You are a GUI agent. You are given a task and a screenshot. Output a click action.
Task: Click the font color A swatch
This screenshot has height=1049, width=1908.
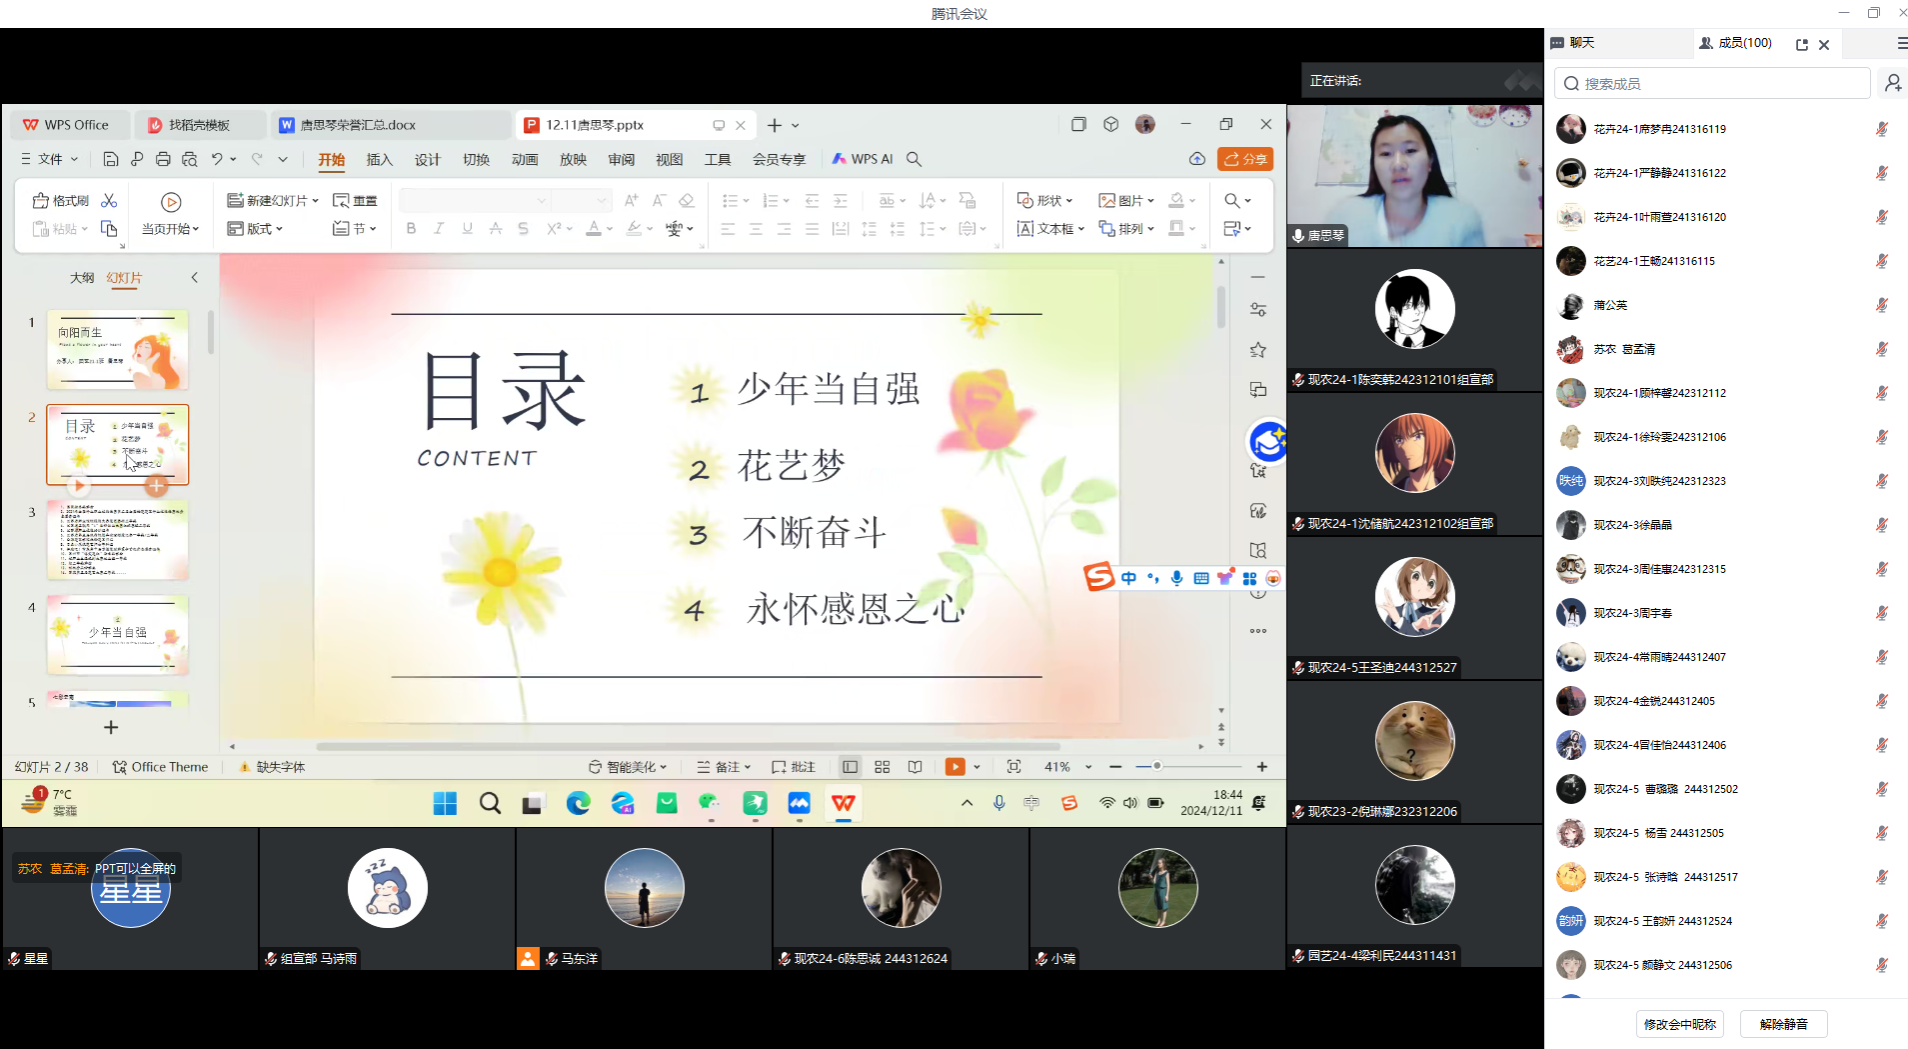pyautogui.click(x=594, y=229)
